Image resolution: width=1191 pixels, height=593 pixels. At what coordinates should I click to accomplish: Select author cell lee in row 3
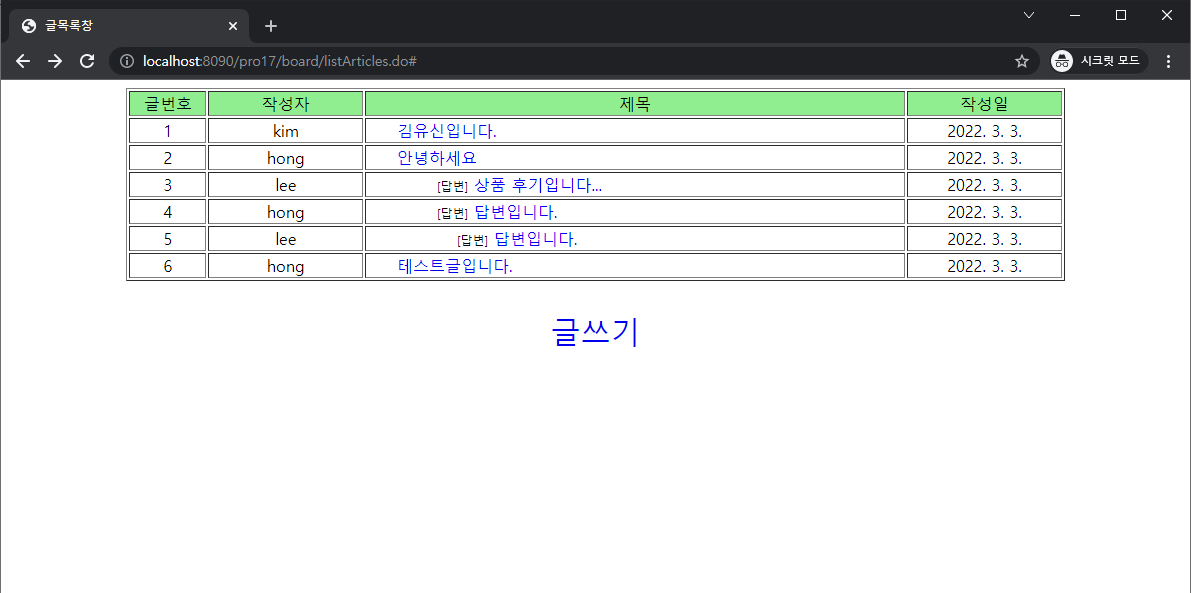pyautogui.click(x=286, y=185)
